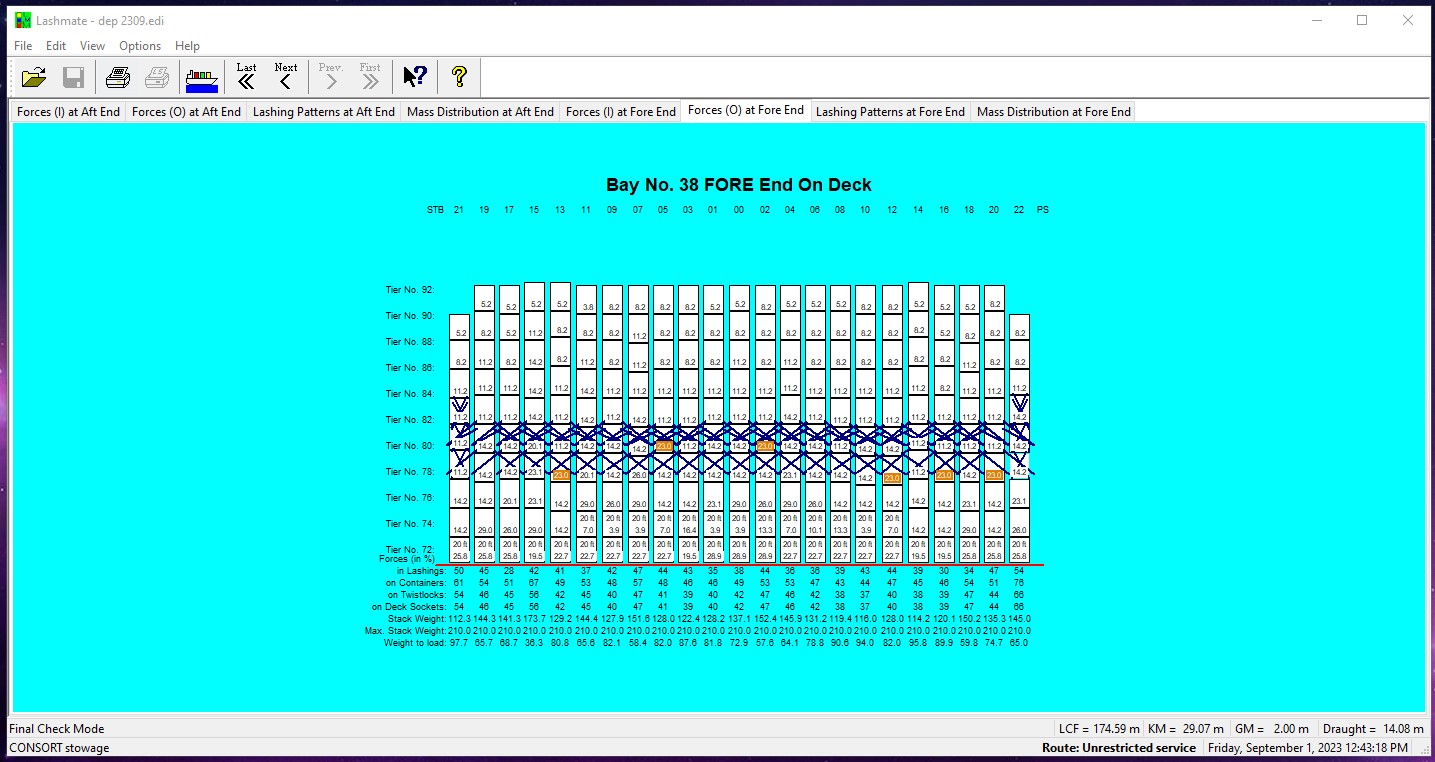Click the Lashmate app icon in title bar
The image size is (1435, 762).
(22, 20)
